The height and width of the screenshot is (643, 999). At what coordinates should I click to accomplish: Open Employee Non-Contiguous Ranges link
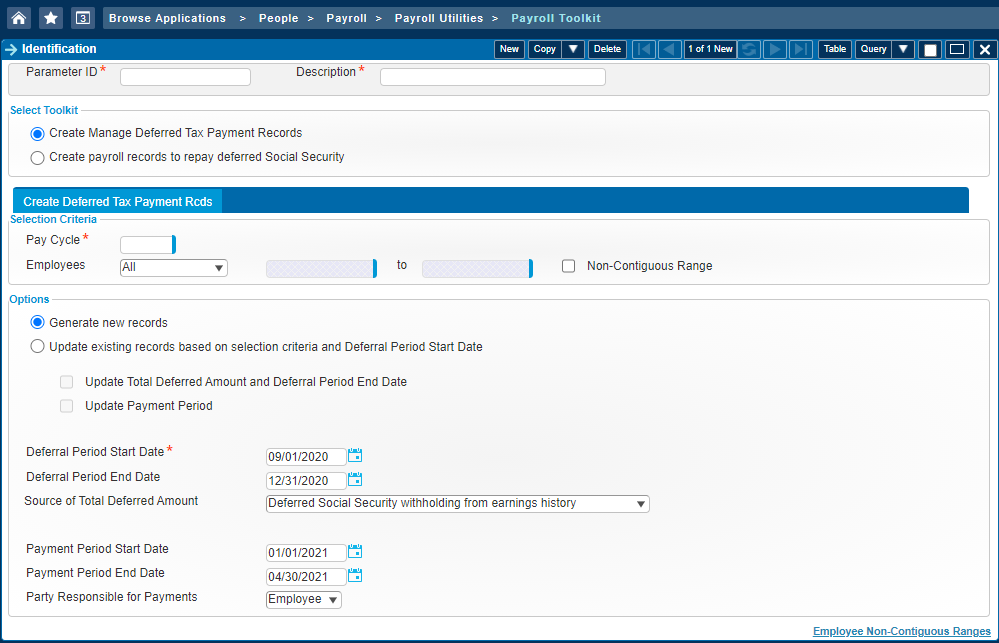pos(901,631)
